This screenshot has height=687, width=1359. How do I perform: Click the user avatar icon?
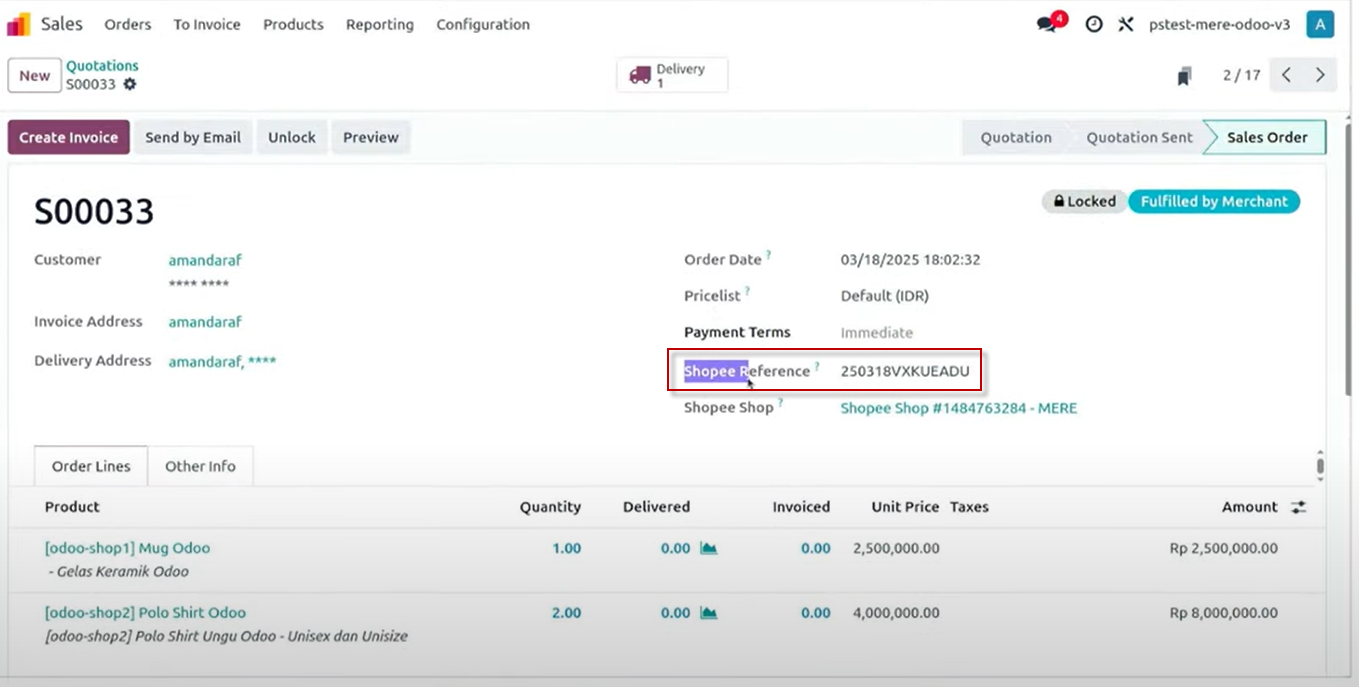(1320, 24)
